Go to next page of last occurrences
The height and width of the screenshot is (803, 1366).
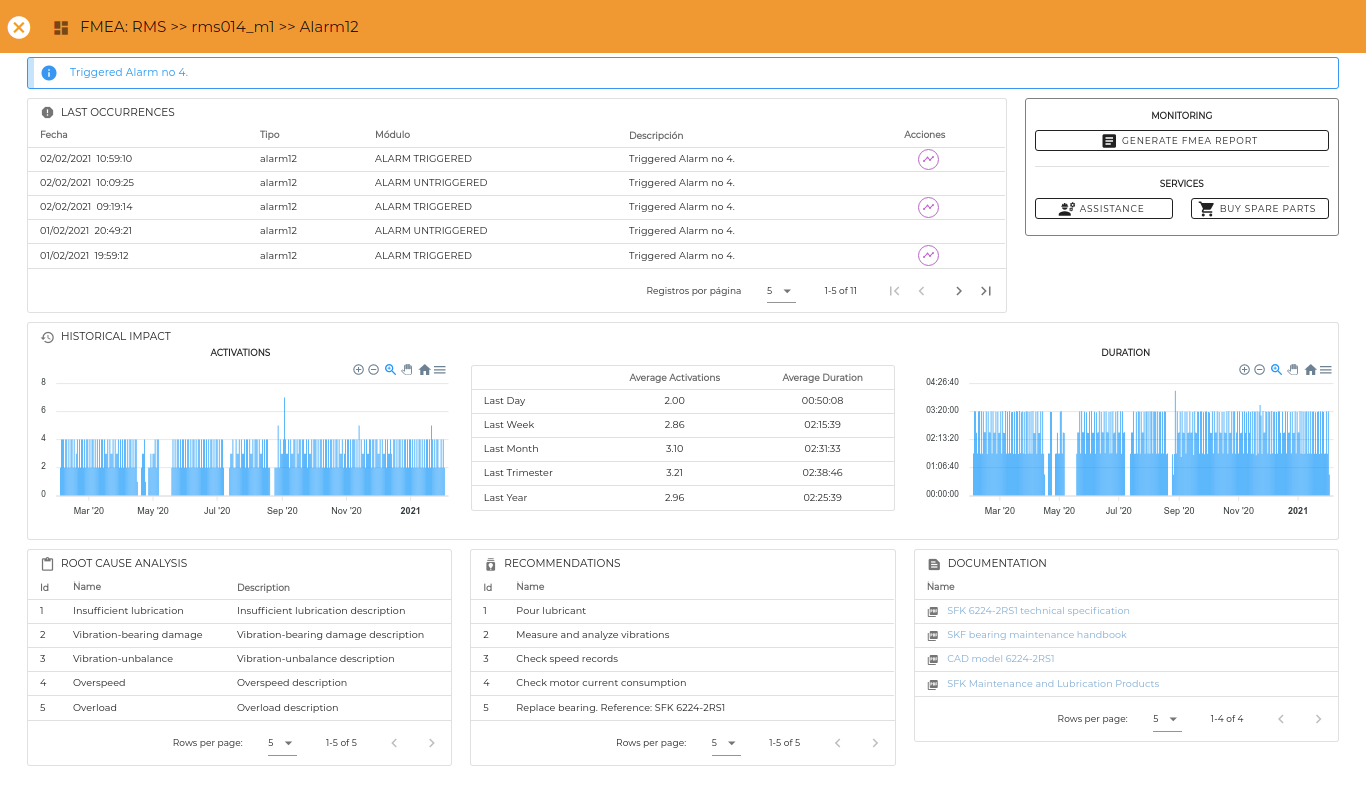click(958, 291)
